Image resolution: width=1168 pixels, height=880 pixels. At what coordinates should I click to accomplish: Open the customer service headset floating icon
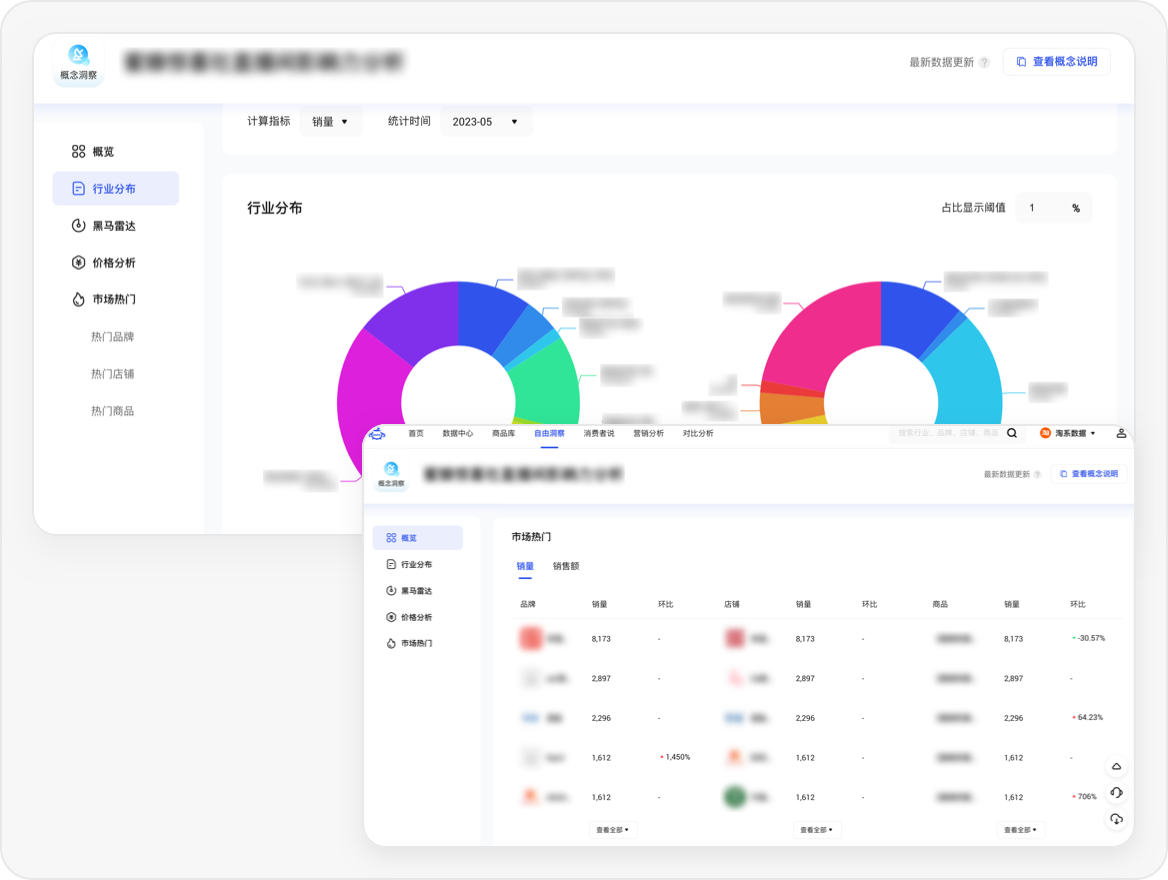[1116, 793]
